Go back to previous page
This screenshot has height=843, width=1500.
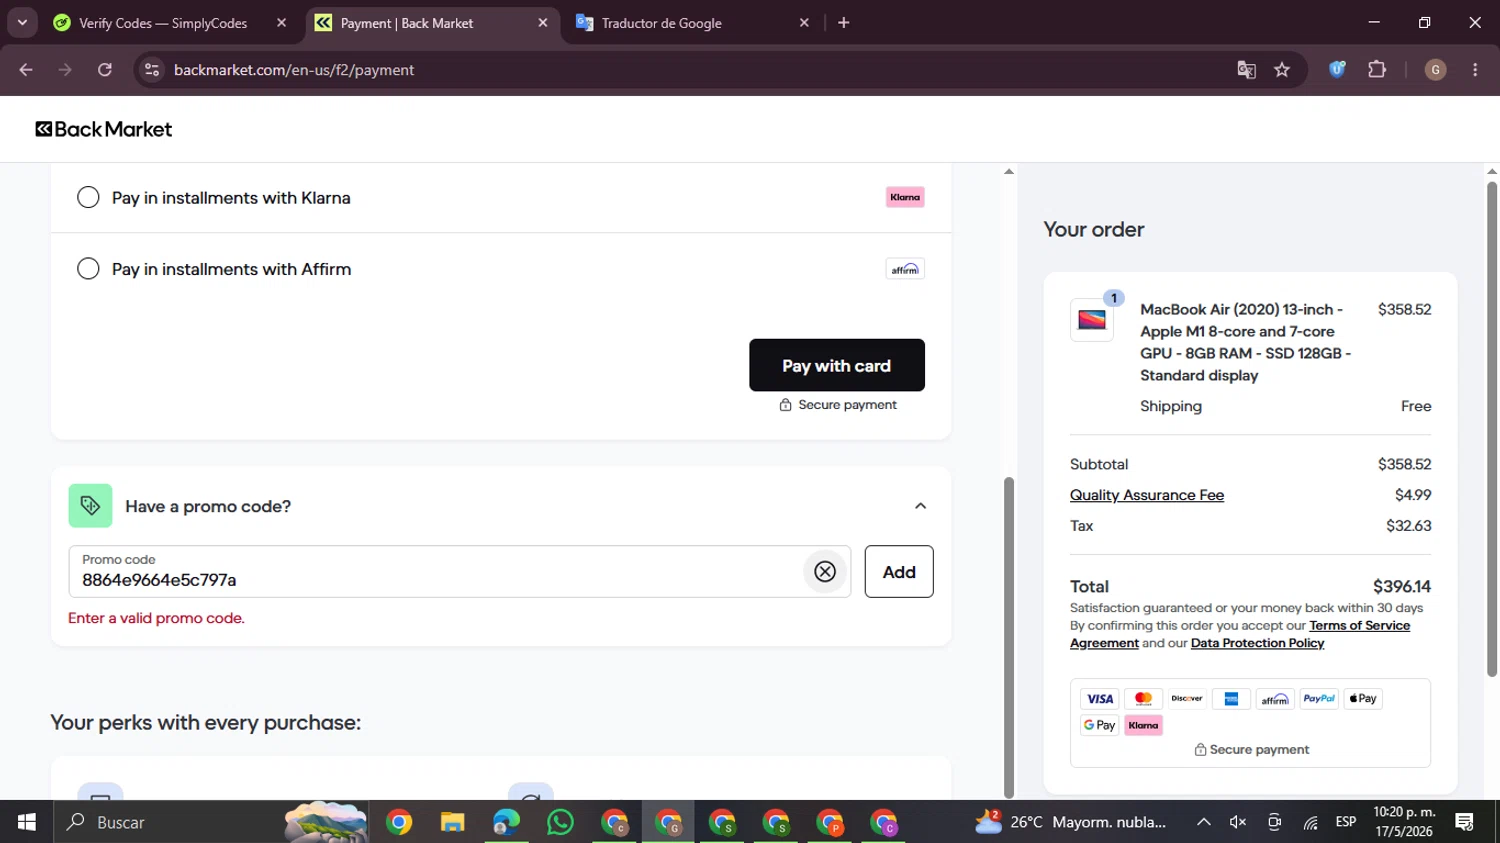[x=26, y=70]
